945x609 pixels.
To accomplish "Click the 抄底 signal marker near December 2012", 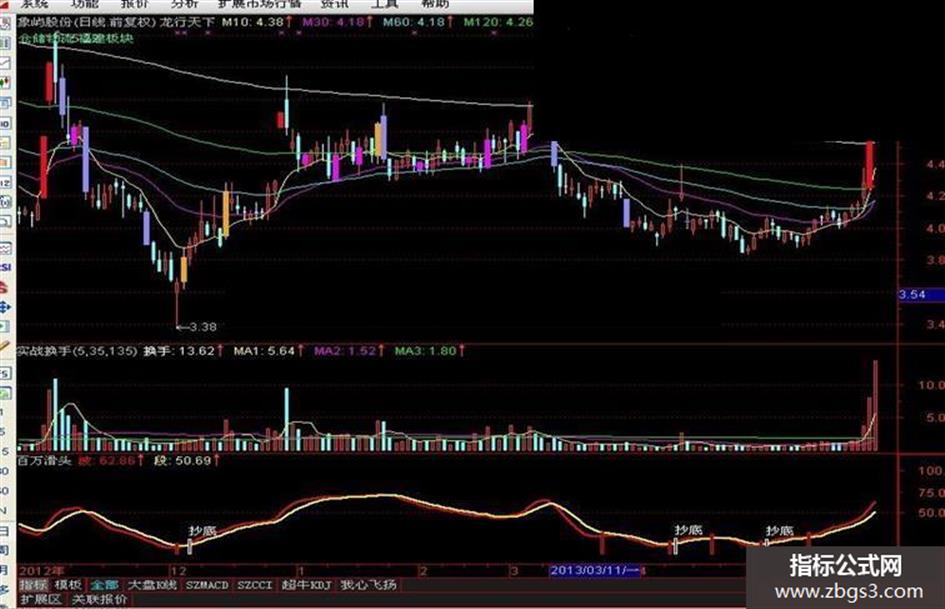I will [x=202, y=531].
